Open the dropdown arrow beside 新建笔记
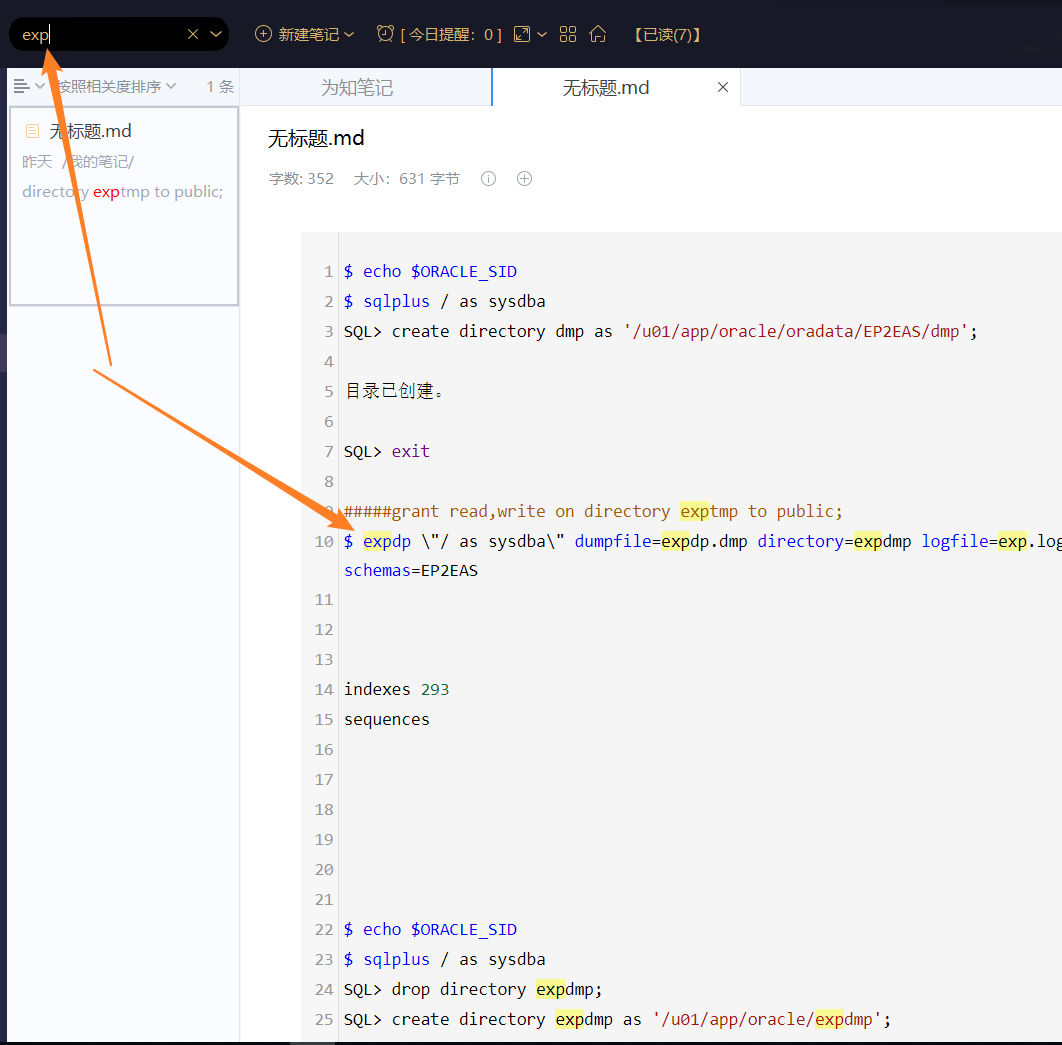The width and height of the screenshot is (1062, 1045). pos(349,35)
